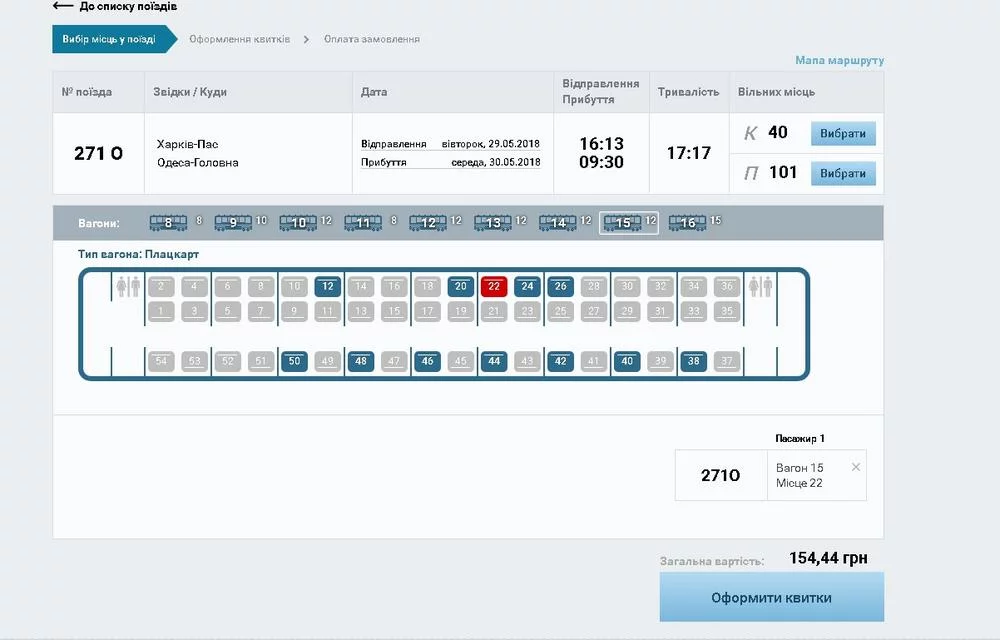The width and height of the screenshot is (1000, 640).
Task: Select wagon 10 icon
Action: 298,222
